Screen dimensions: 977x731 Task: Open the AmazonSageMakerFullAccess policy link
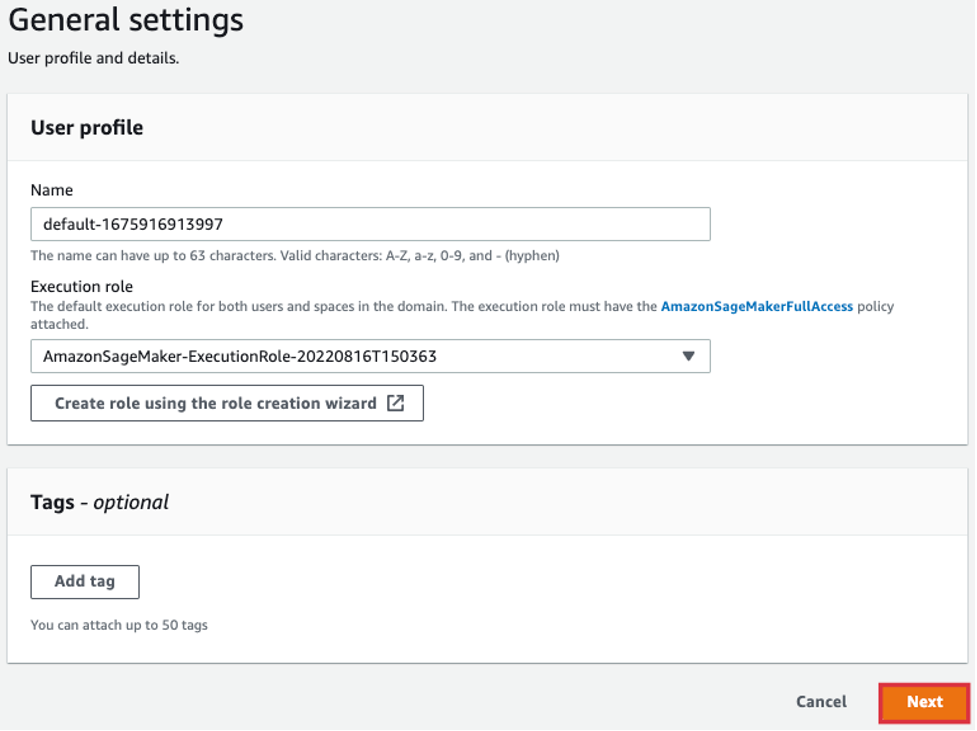click(757, 307)
